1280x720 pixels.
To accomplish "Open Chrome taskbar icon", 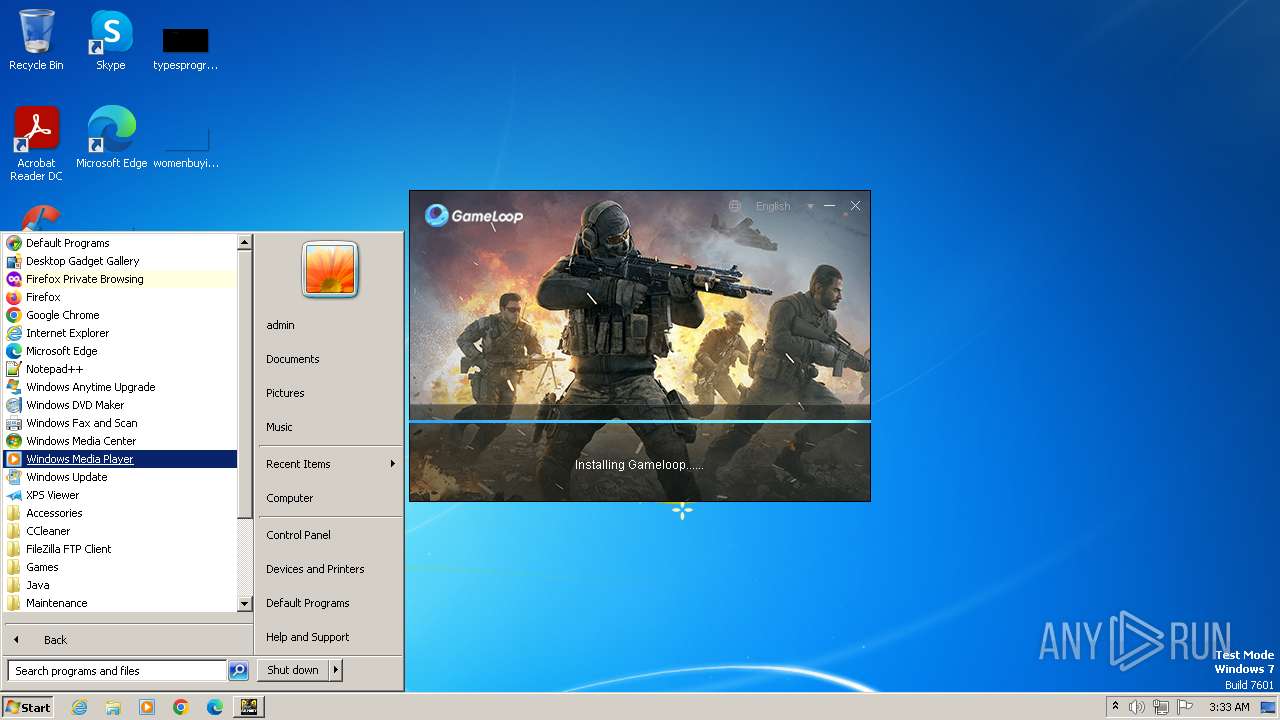I will pyautogui.click(x=181, y=707).
